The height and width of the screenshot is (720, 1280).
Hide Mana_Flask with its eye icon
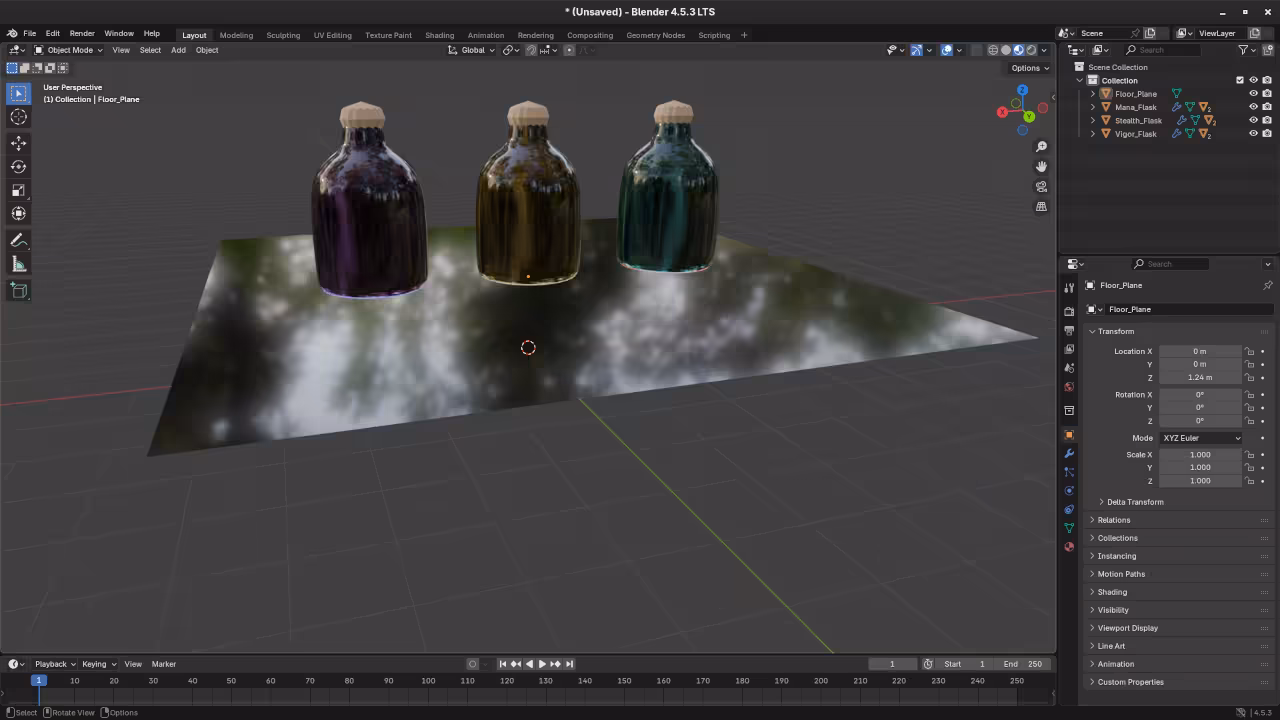coord(1253,107)
